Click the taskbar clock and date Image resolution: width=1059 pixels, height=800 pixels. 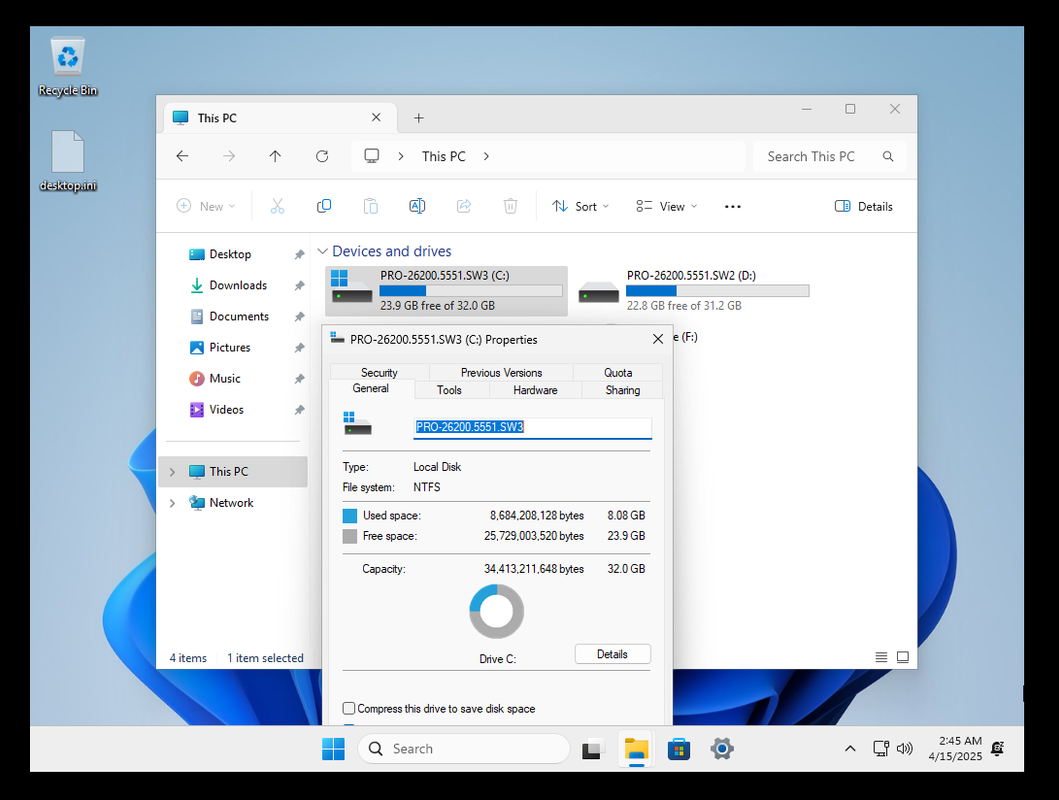[955, 749]
